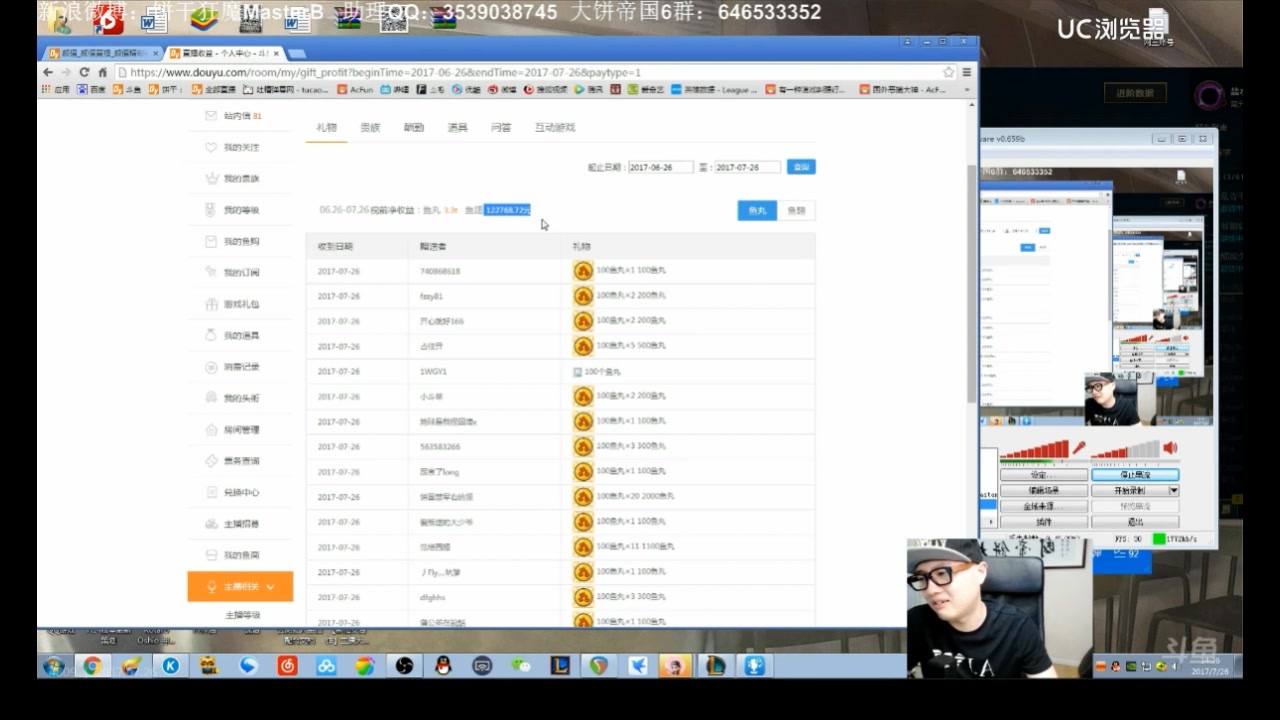Expand the 主播相关 sidebar section
The image size is (1280, 720).
coord(240,587)
